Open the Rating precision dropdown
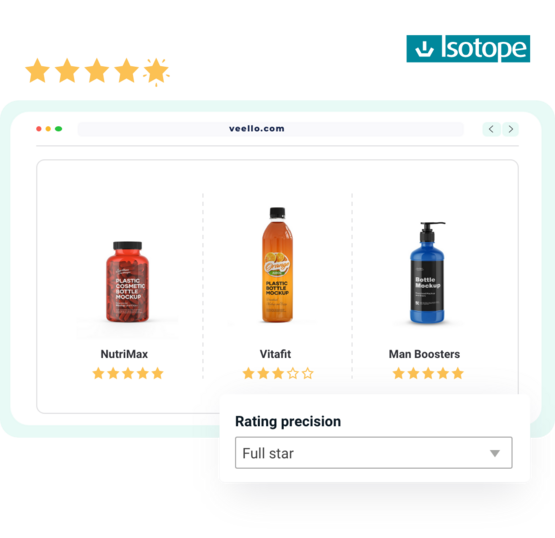 click(373, 453)
